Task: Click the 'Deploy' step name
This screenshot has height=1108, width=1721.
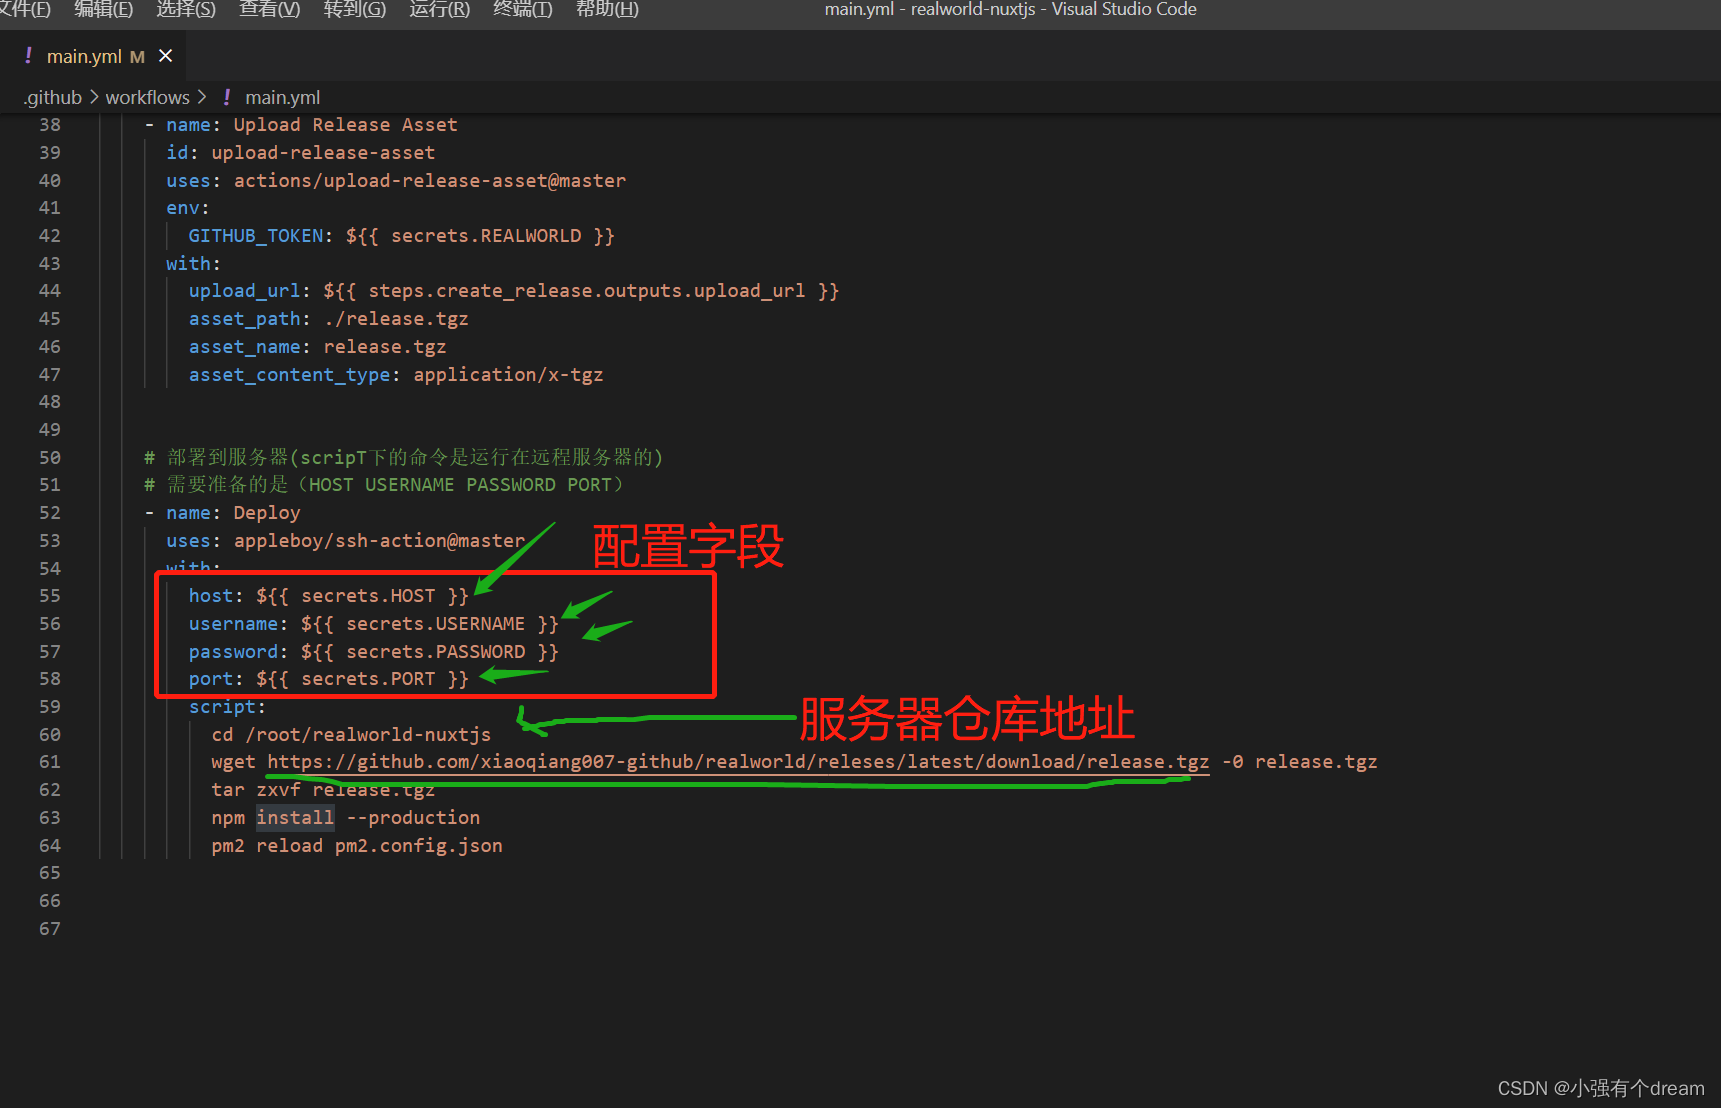Action: pos(267,513)
